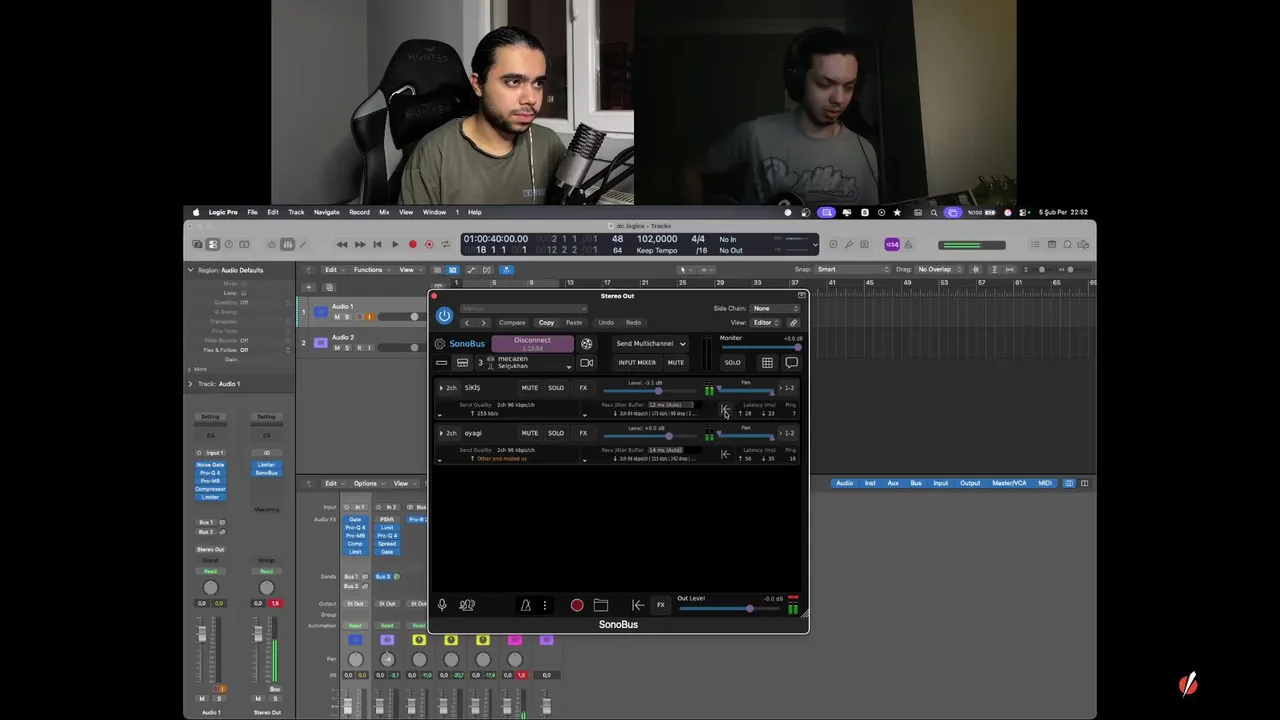Select the Aux mixer filter tab
The height and width of the screenshot is (720, 1280).
[x=892, y=483]
